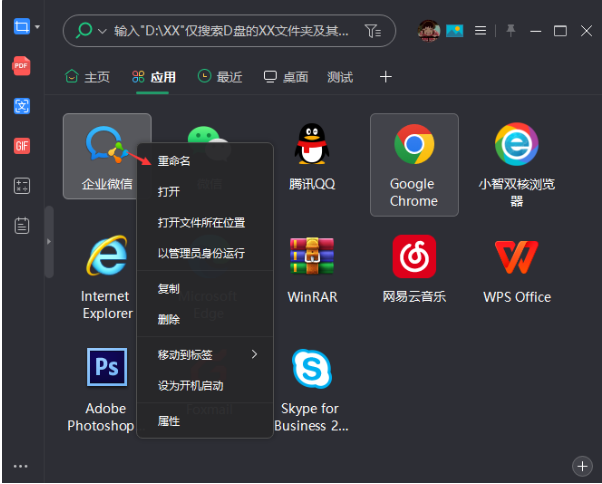Choose 属性 in context menu
602x484 pixels.
tap(205, 421)
